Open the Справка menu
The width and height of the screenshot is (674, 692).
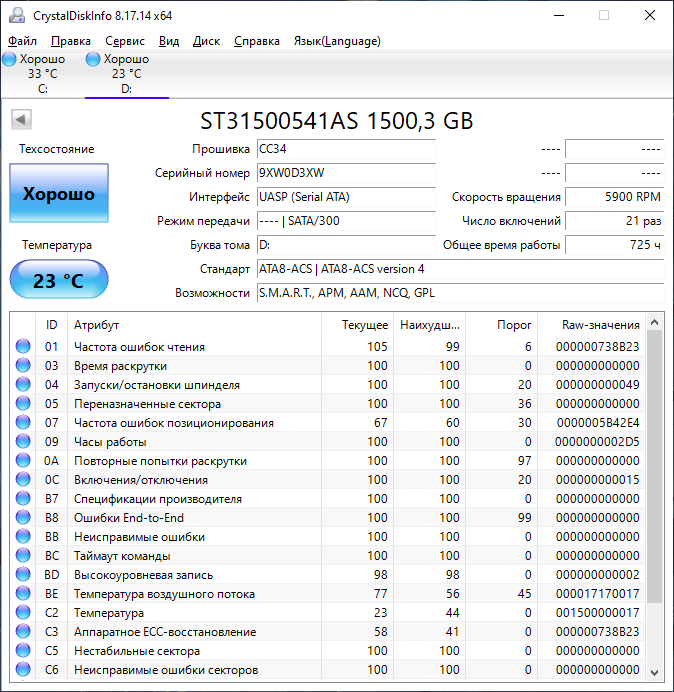click(x=256, y=41)
